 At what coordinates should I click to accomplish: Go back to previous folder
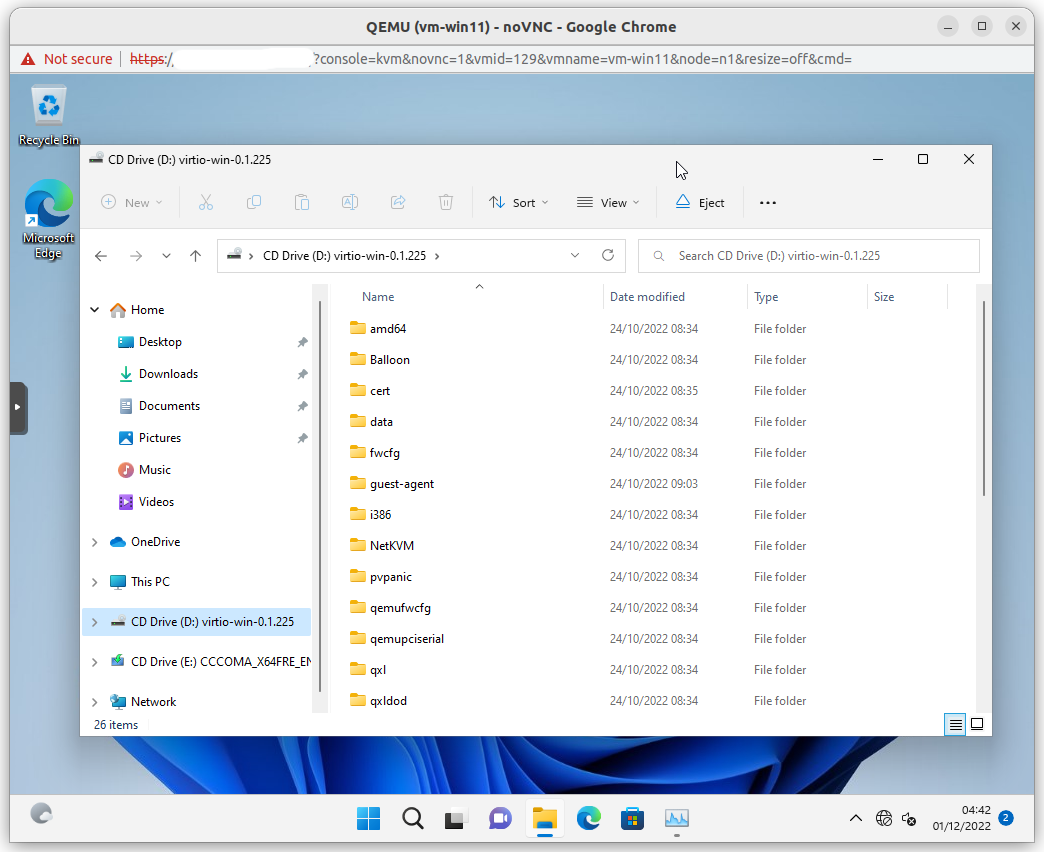tap(101, 256)
